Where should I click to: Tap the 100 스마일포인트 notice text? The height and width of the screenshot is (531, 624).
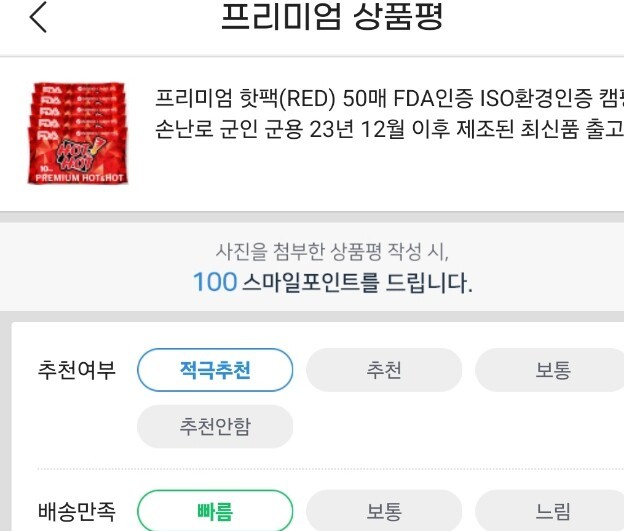click(333, 282)
